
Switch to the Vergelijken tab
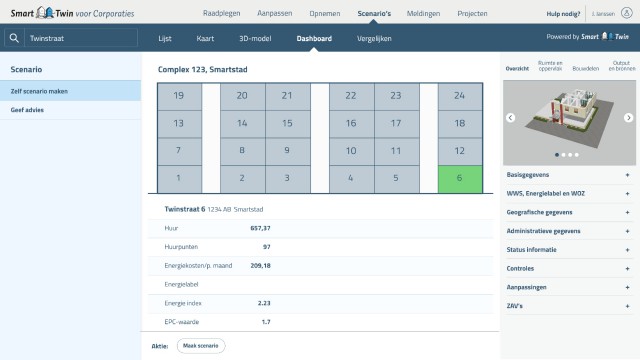pos(374,38)
